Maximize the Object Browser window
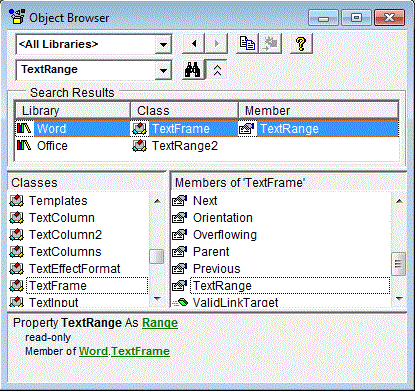Image resolution: width=415 pixels, height=391 pixels. (356, 17)
